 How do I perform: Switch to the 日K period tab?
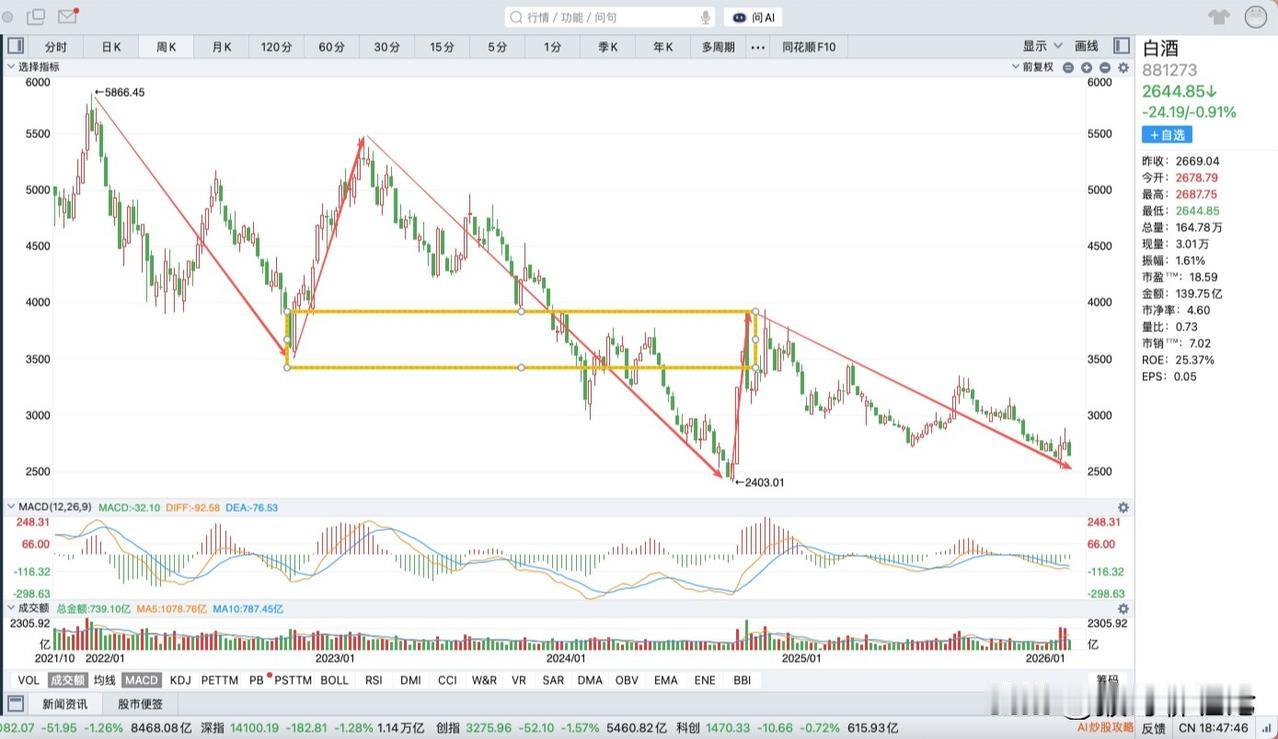click(x=111, y=47)
